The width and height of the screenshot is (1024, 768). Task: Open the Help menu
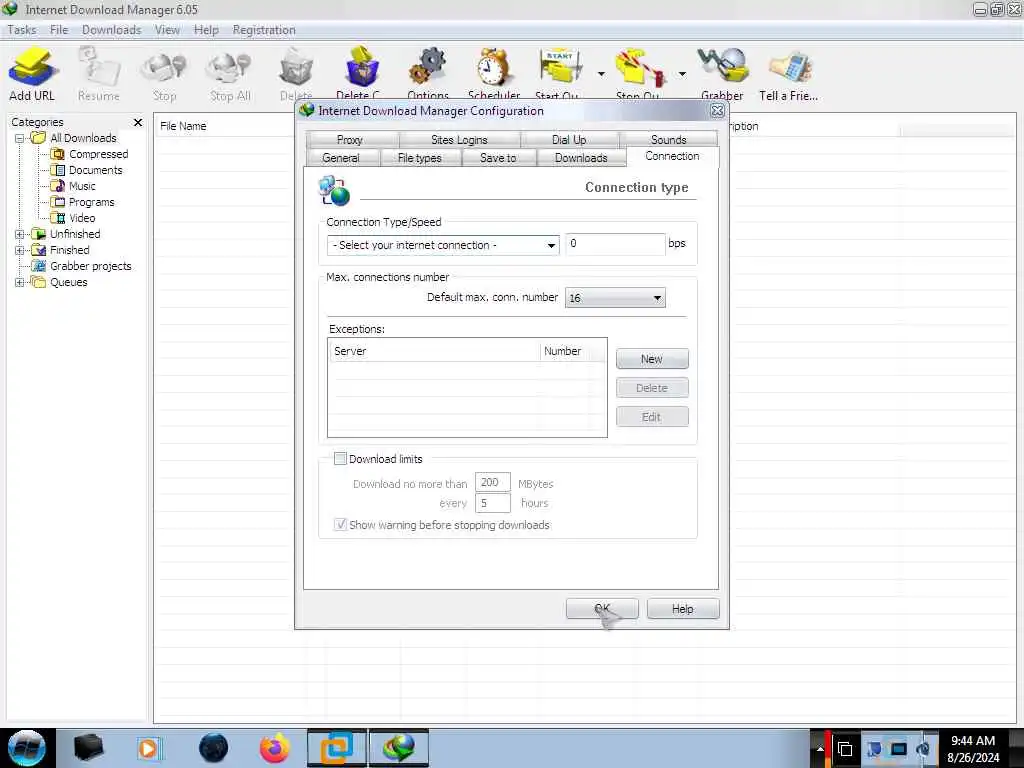[x=206, y=30]
